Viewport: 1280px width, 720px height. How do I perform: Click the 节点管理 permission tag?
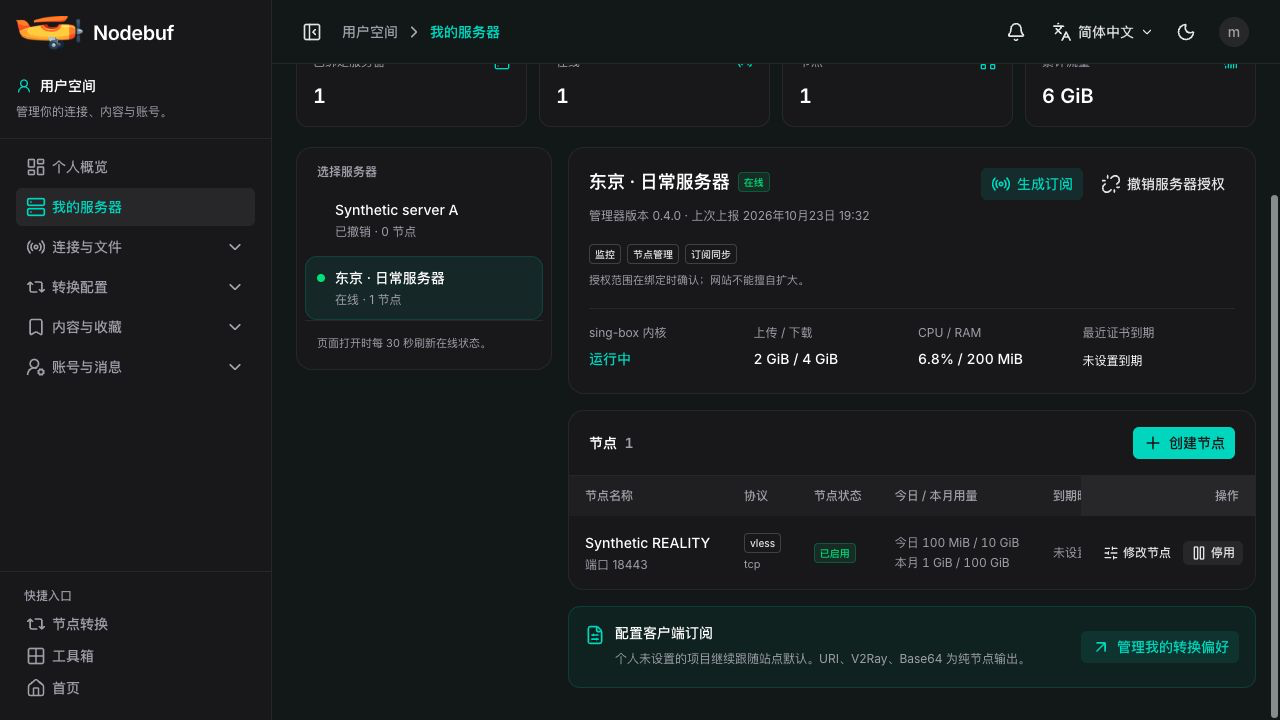point(652,254)
